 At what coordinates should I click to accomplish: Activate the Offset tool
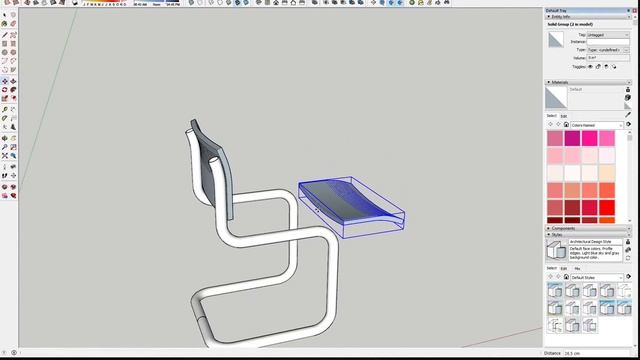pos(13,98)
